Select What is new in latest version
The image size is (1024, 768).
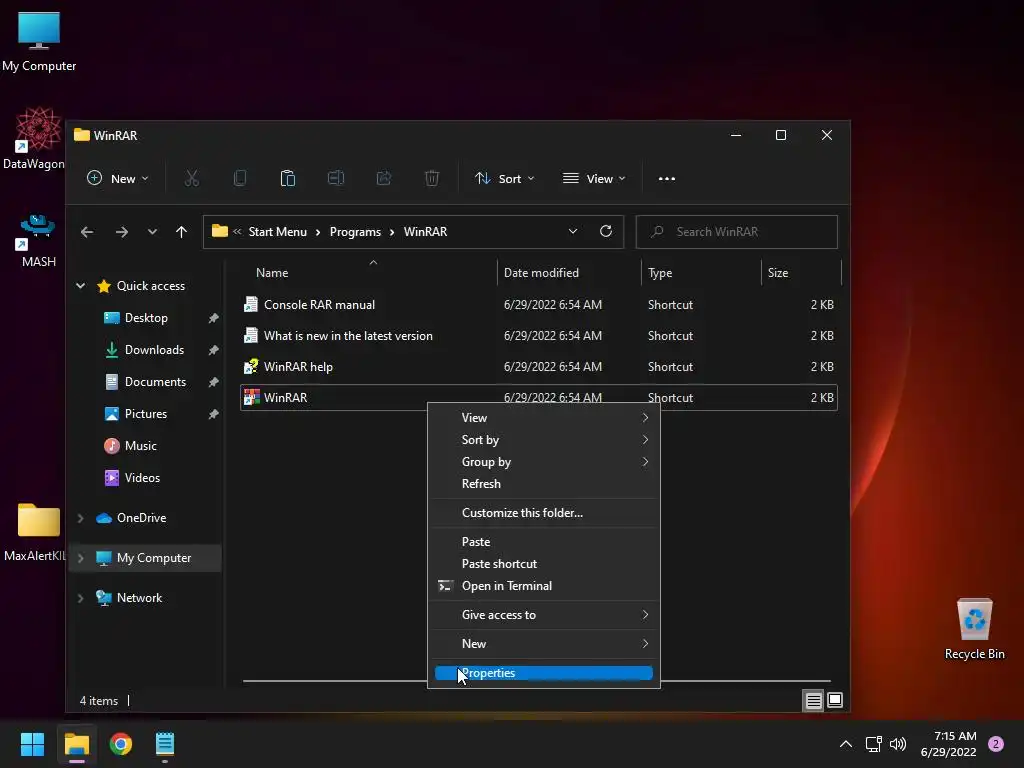[x=539, y=336]
